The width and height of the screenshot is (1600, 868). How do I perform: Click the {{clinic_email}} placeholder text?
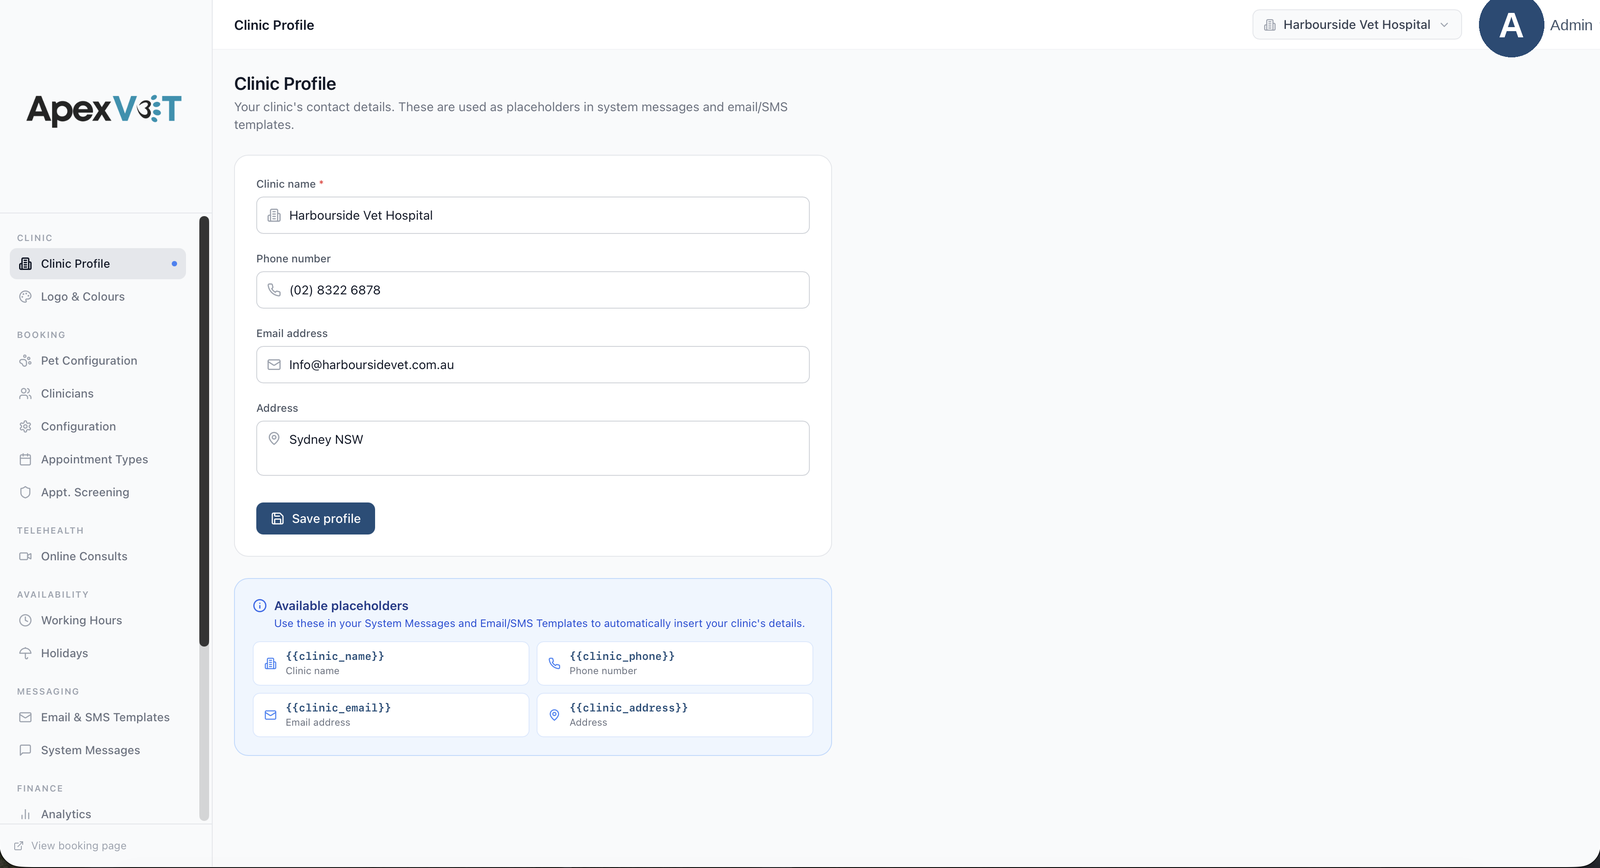tap(338, 708)
